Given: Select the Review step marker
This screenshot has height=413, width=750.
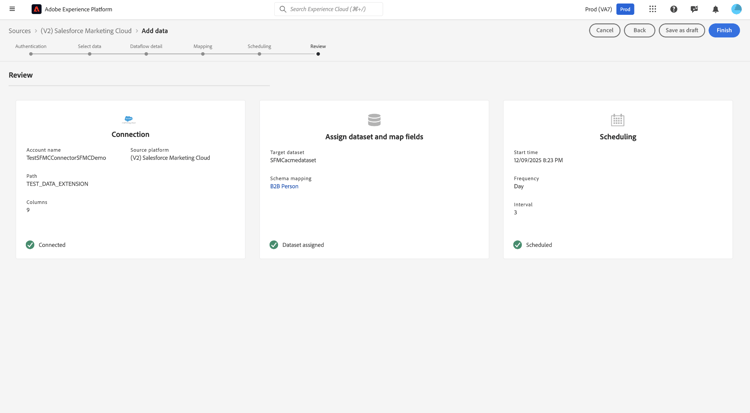Looking at the screenshot, I should [x=318, y=54].
